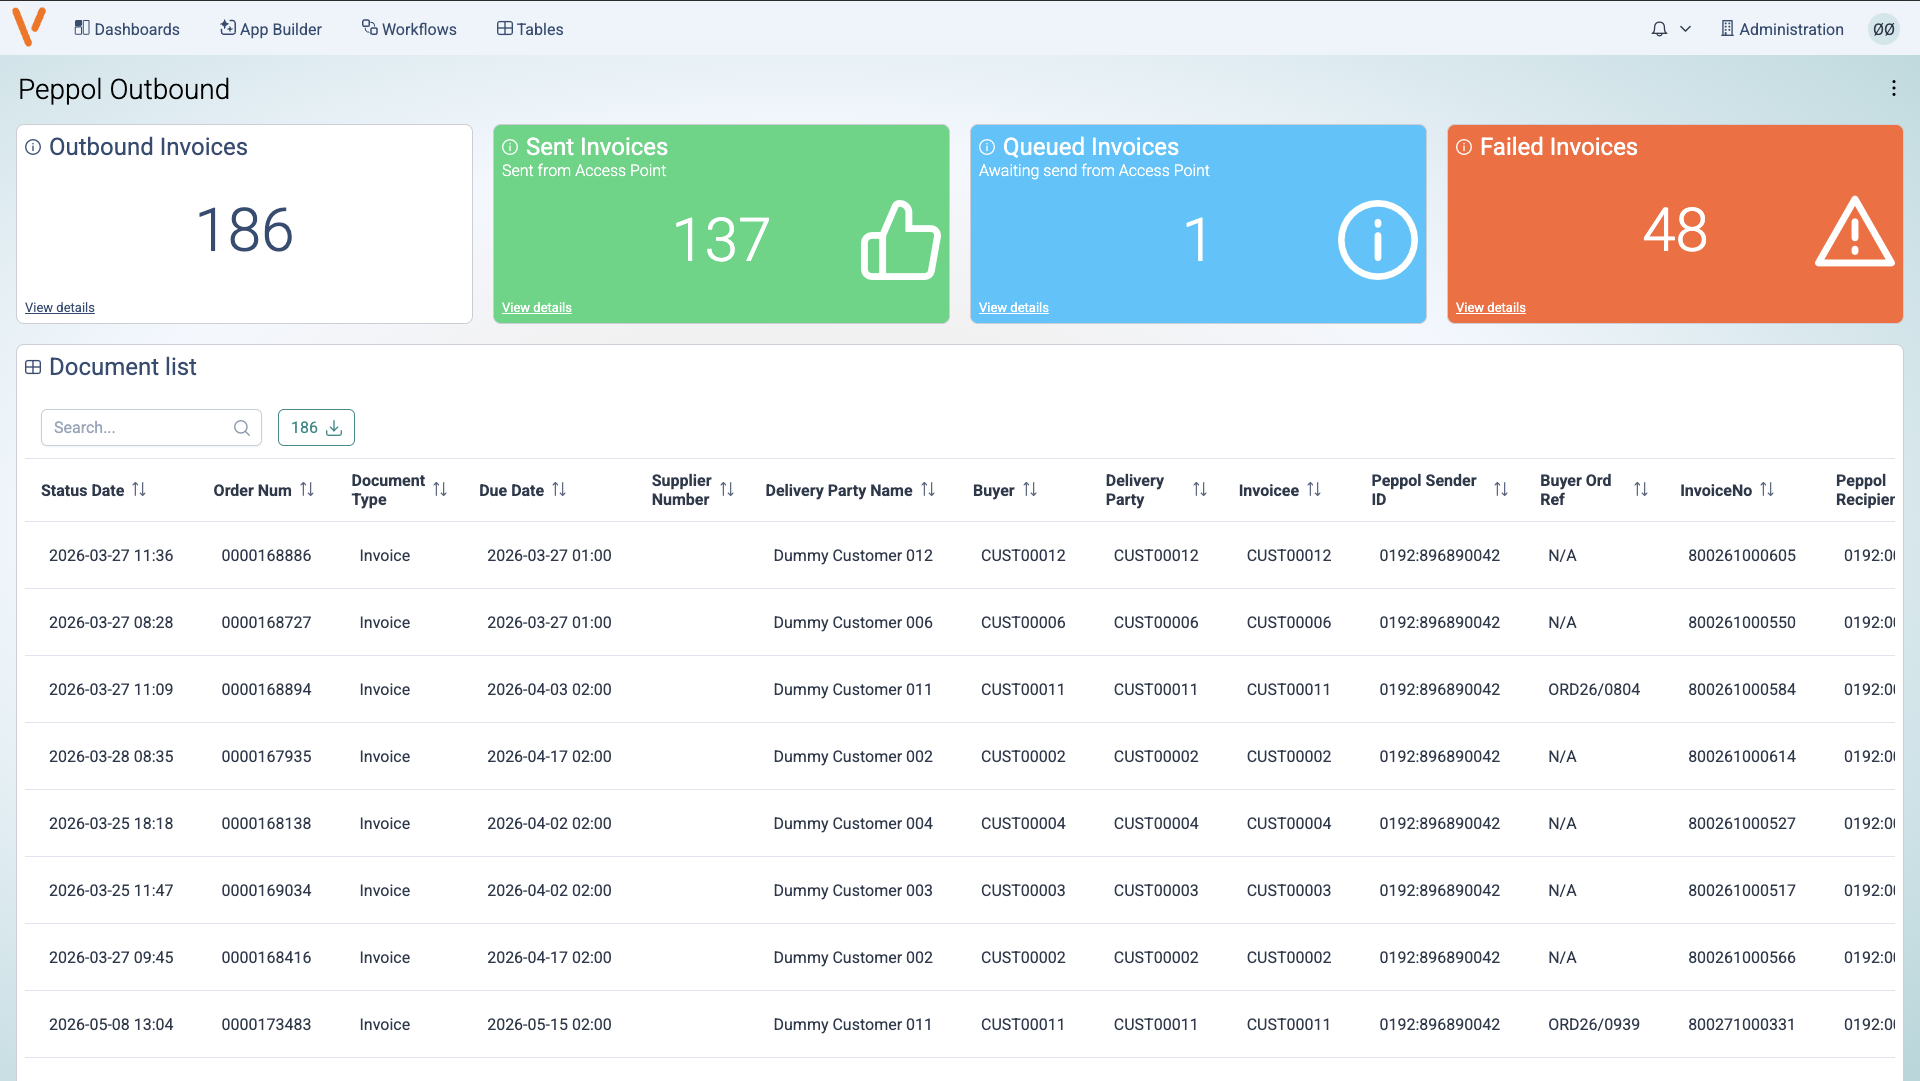The width and height of the screenshot is (1920, 1081).
Task: Select order number 0000168416
Action: tap(266, 958)
